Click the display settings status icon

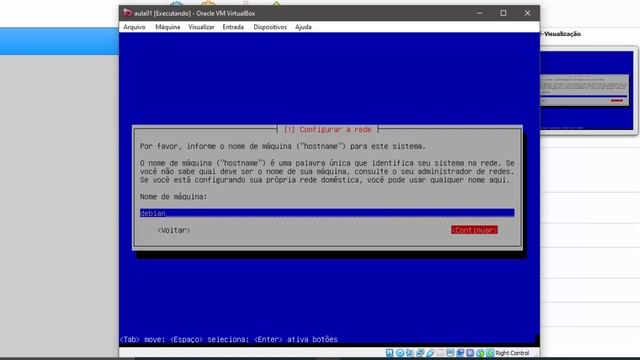point(451,353)
